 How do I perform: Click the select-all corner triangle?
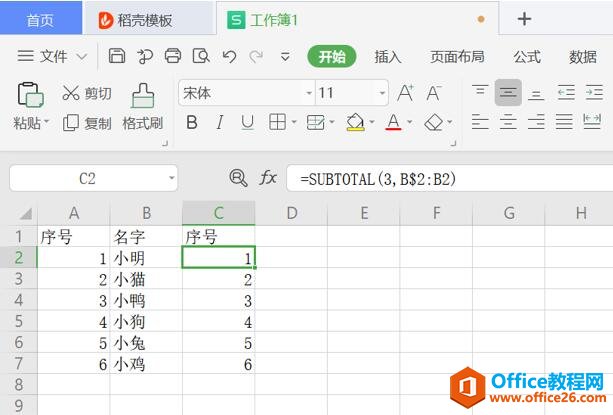25,213
